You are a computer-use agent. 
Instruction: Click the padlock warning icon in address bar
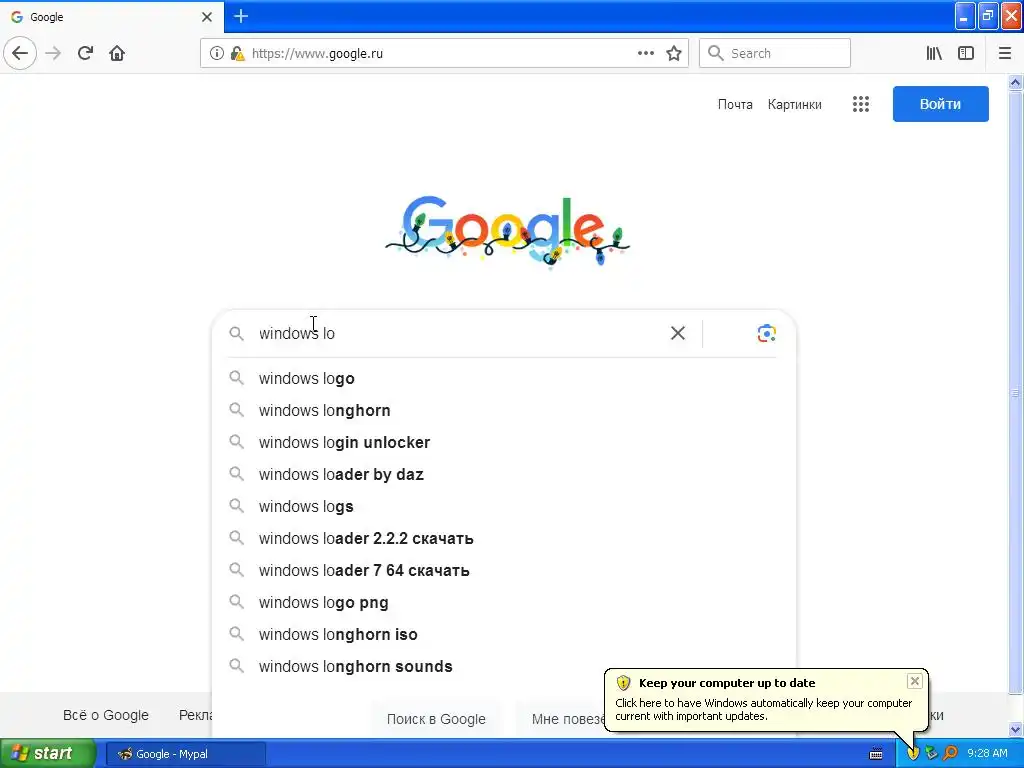click(x=238, y=53)
